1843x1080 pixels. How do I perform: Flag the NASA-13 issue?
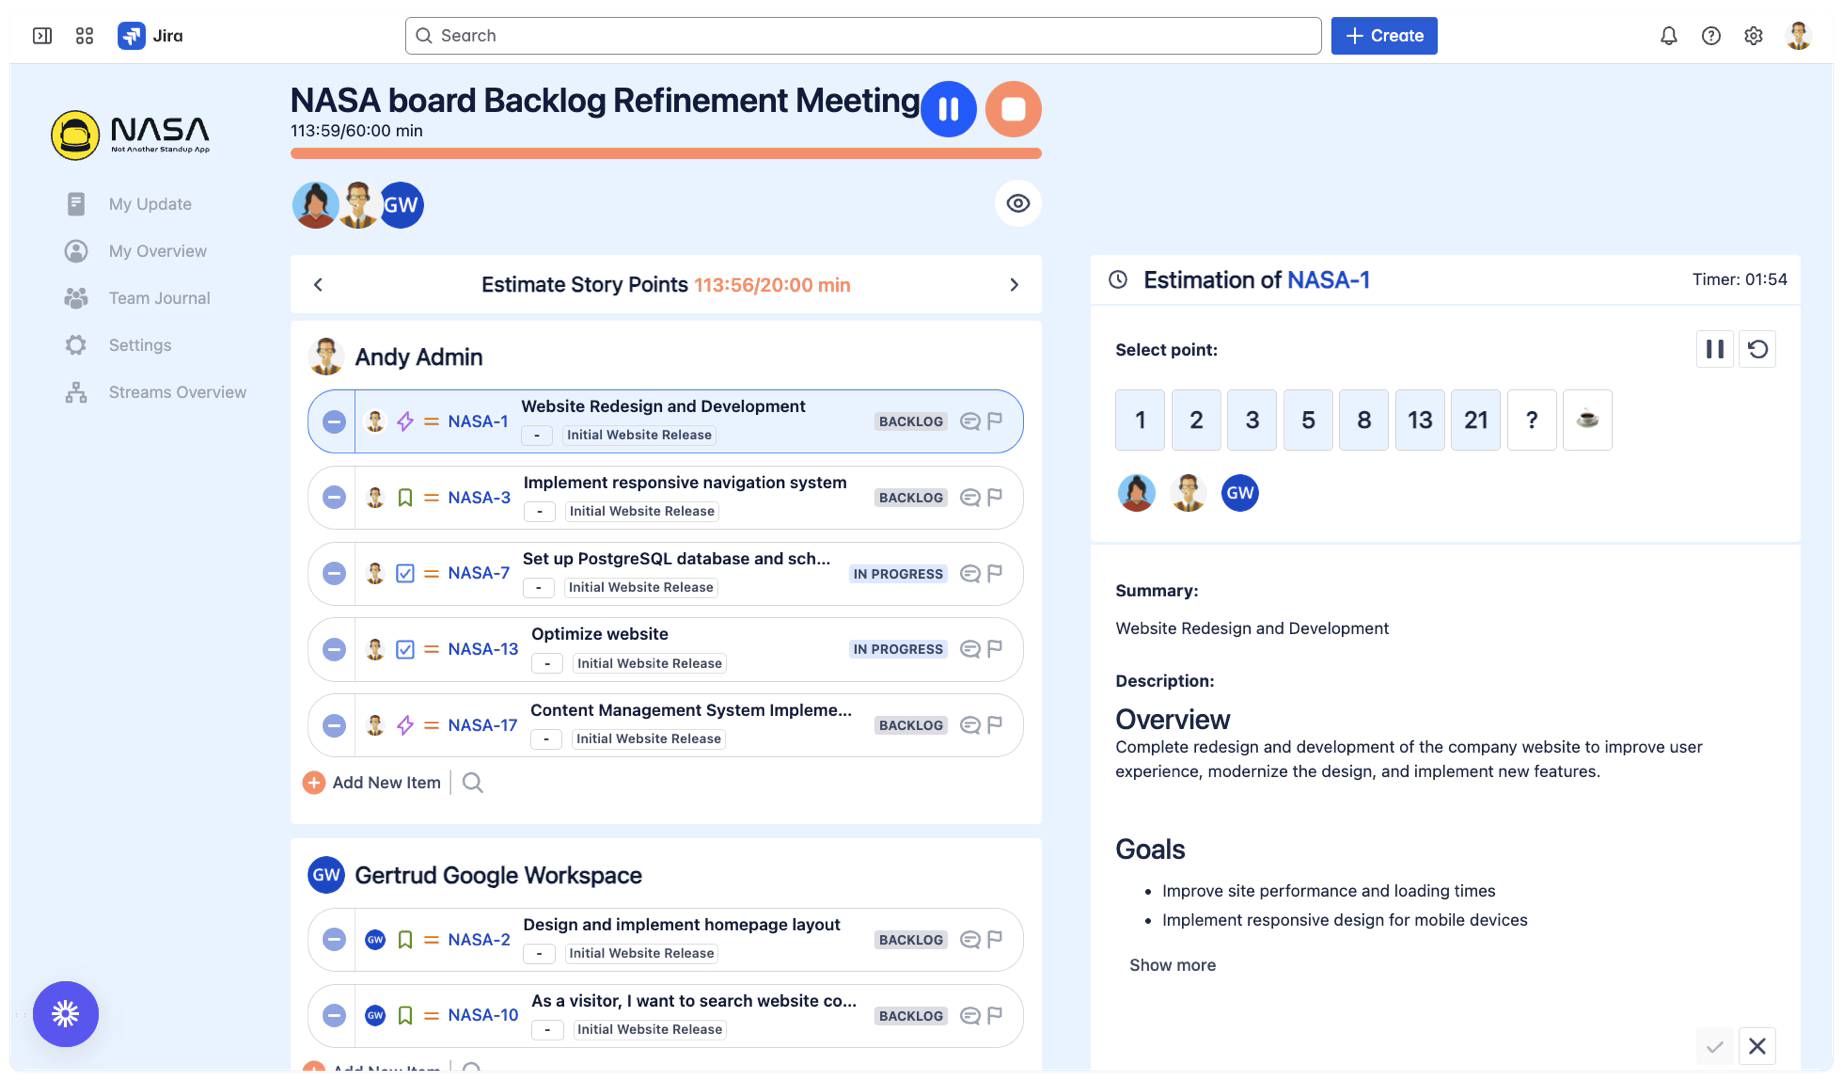click(995, 649)
